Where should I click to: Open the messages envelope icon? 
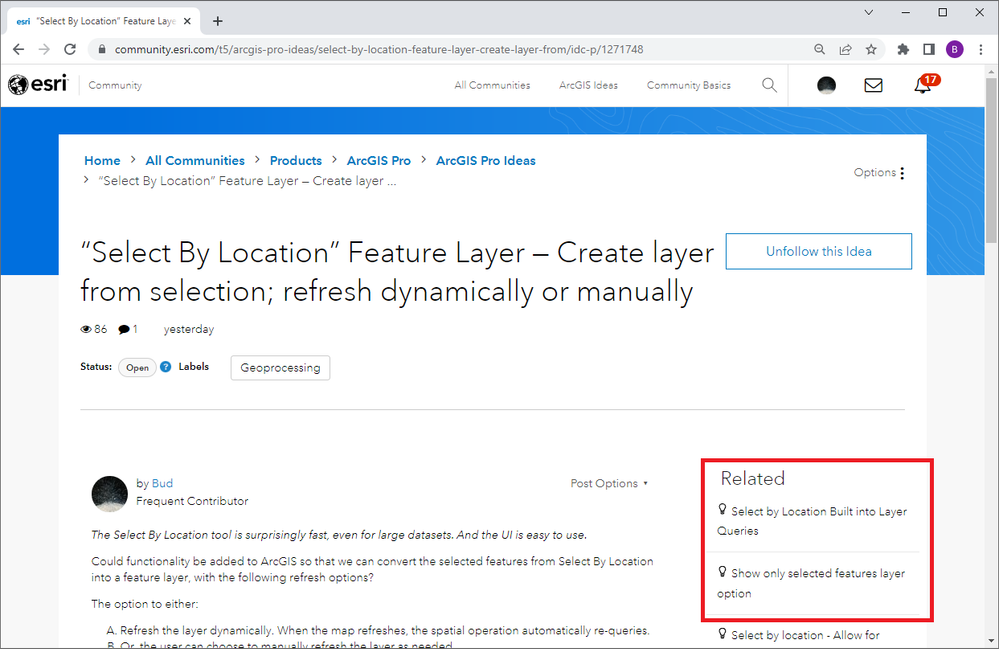(873, 85)
